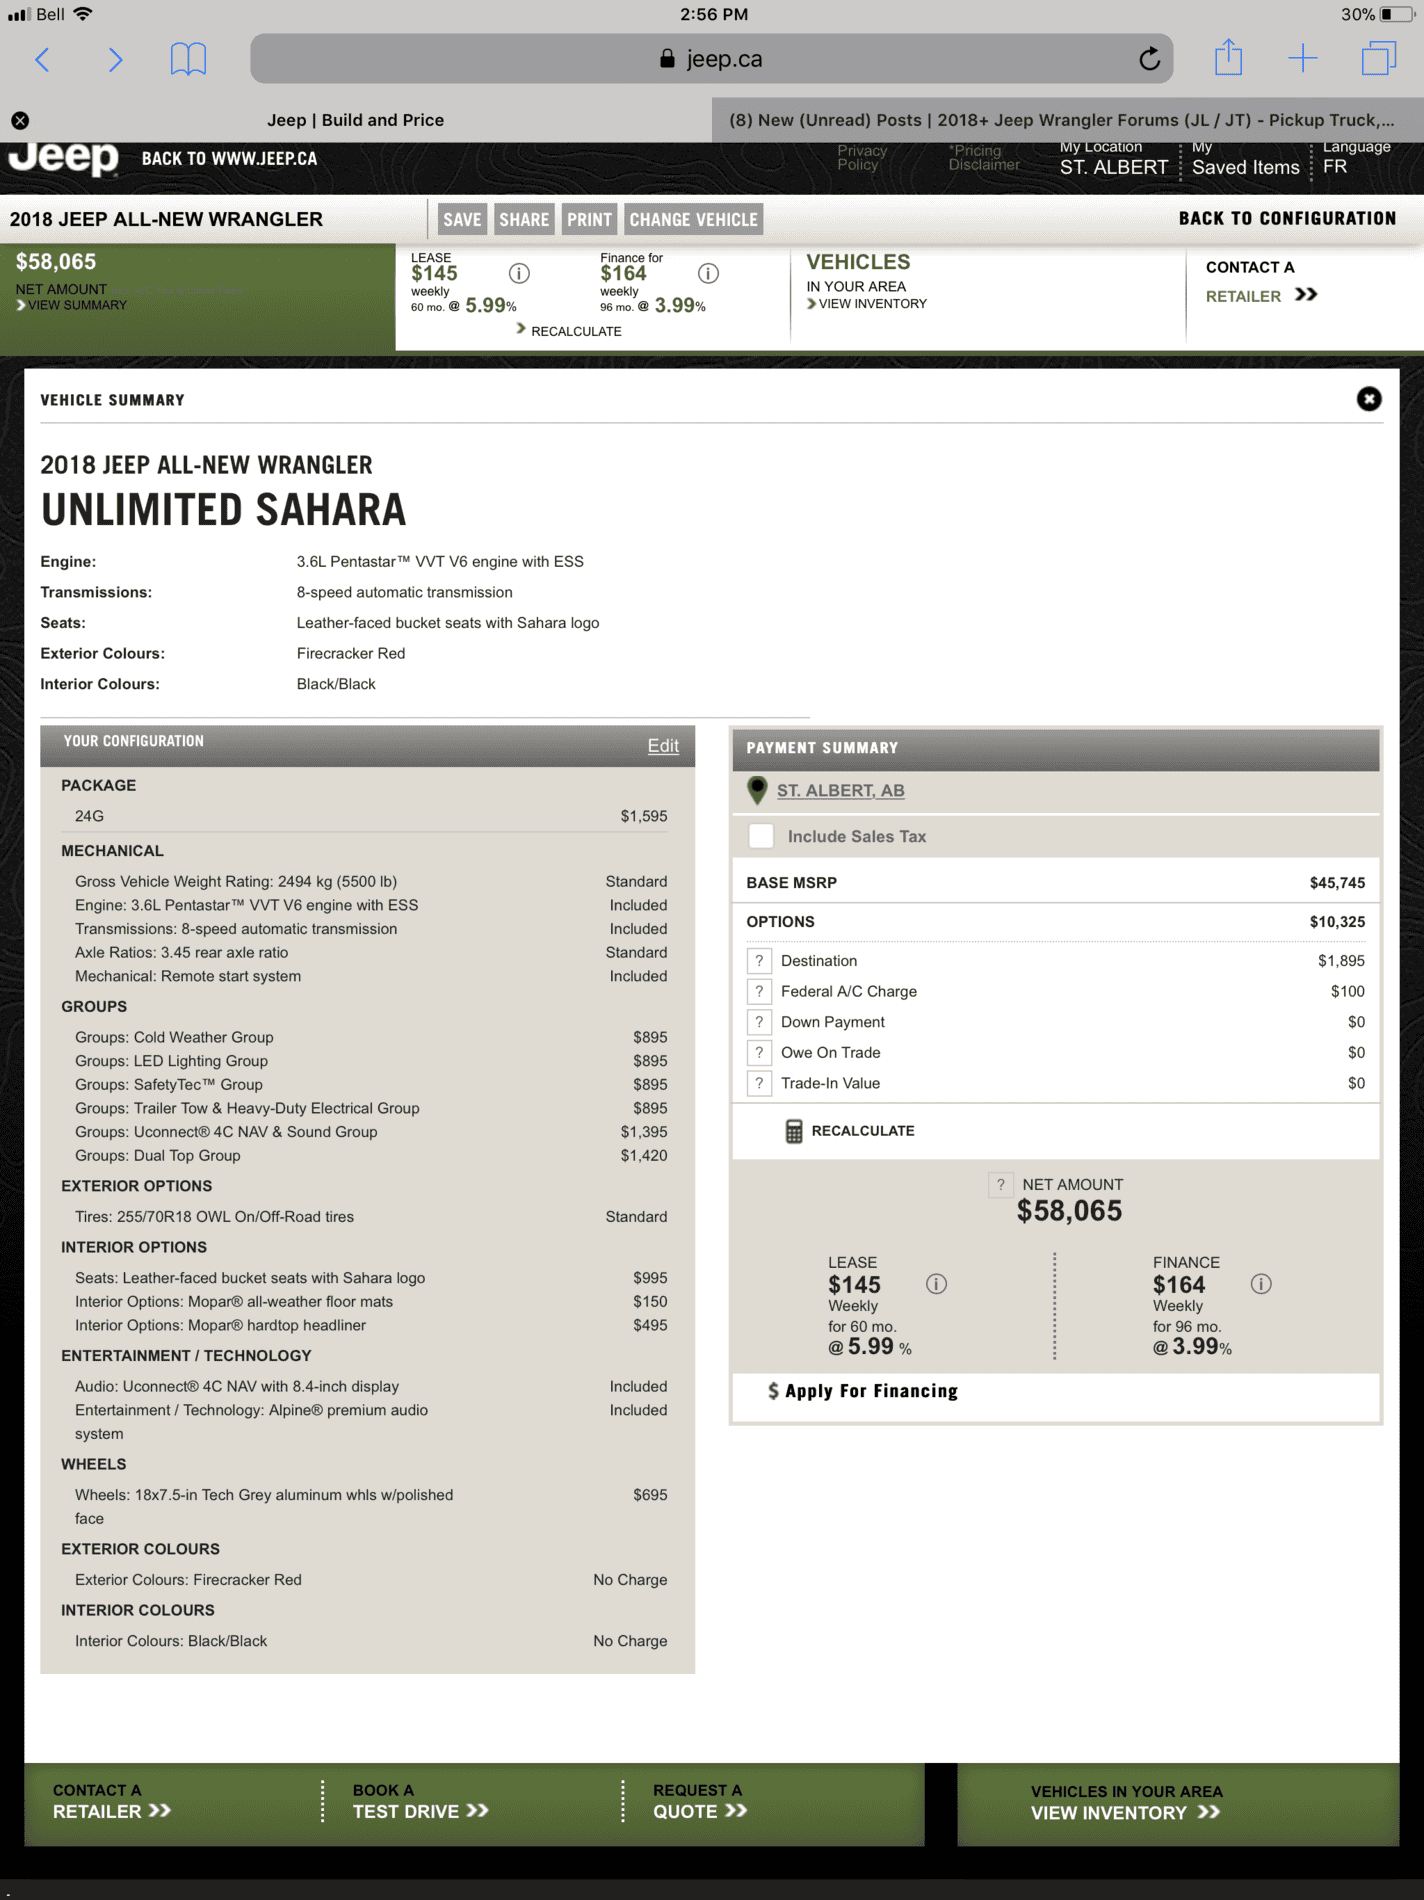Tap Safari back arrow

42,60
